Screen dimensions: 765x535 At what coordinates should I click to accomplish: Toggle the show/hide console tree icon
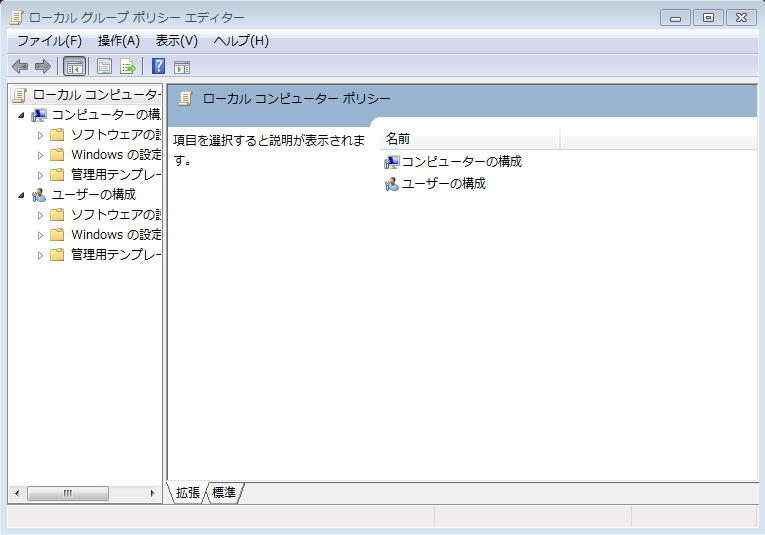75,66
